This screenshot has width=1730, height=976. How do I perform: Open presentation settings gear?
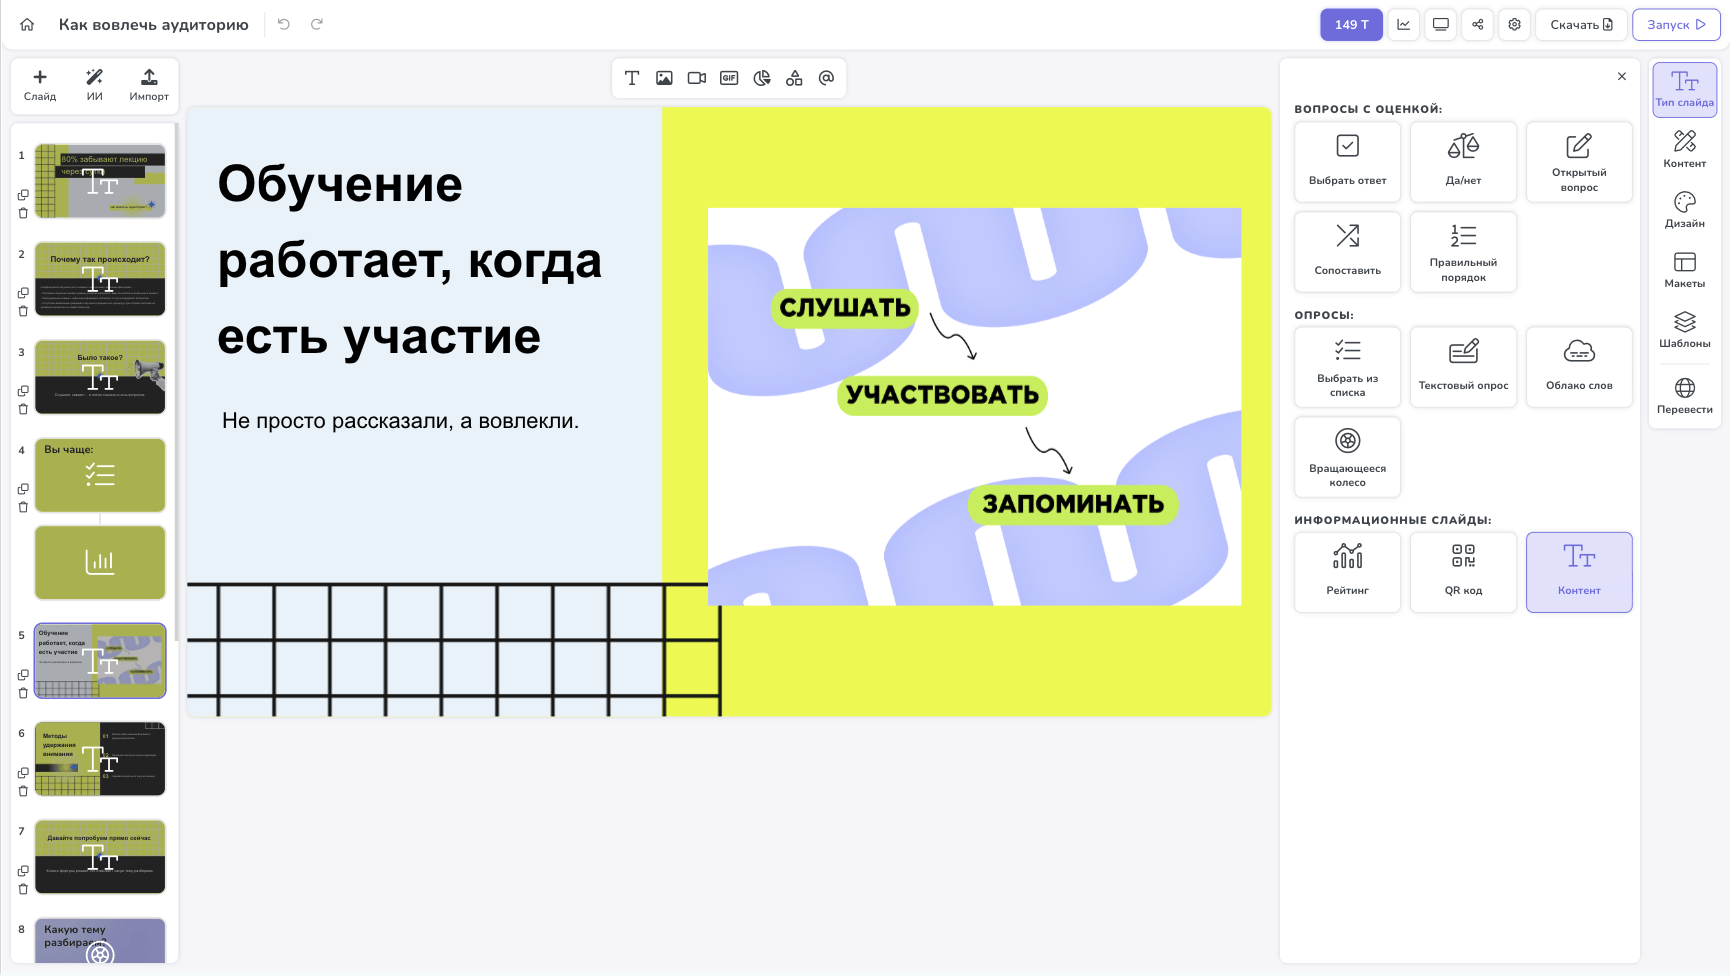tap(1515, 25)
